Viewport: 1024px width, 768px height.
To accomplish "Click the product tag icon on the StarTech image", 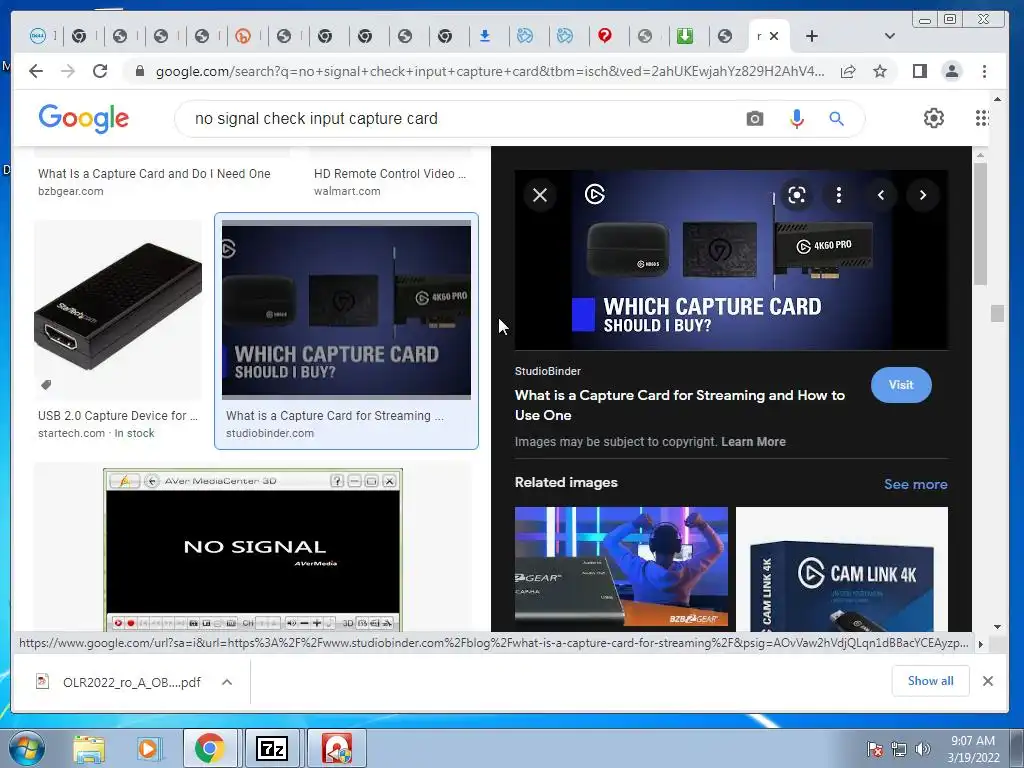I will click(46, 385).
